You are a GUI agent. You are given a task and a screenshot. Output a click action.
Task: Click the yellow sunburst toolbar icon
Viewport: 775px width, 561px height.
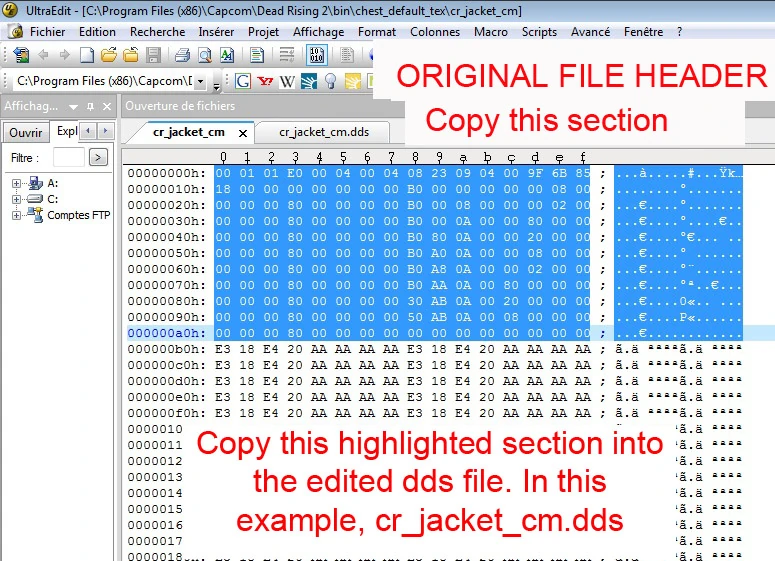[x=353, y=81]
